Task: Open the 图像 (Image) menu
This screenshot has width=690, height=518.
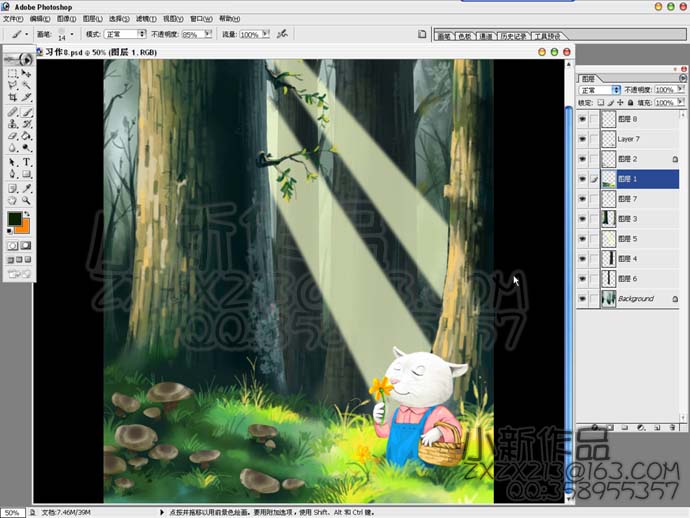Action: [66, 19]
